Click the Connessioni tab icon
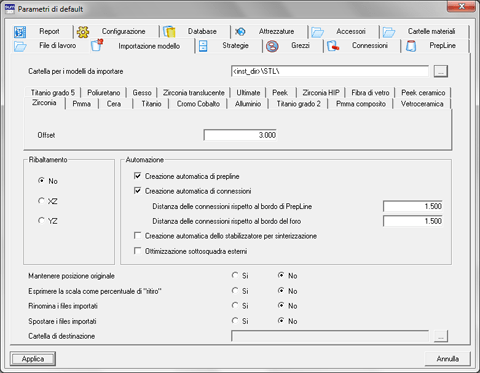This screenshot has width=480, height=373. pos(333,46)
